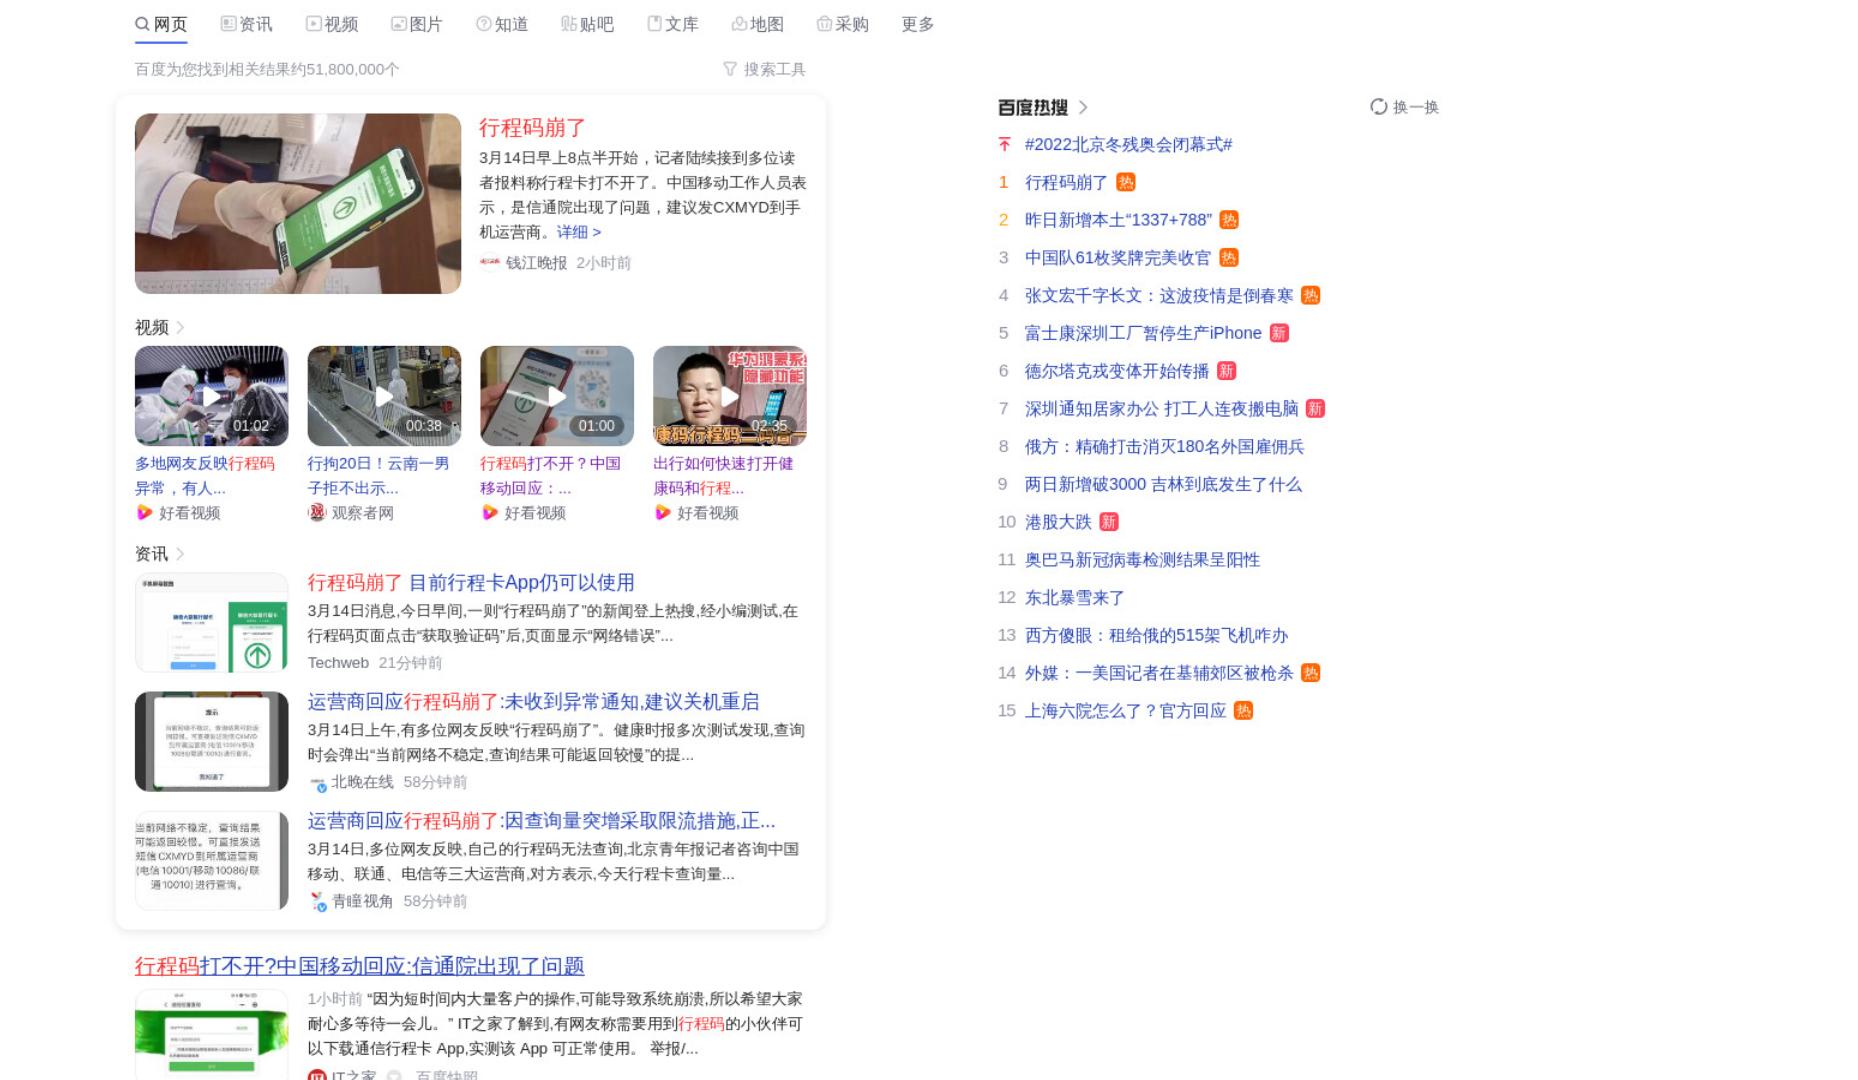Image resolution: width=1858 pixels, height=1080 pixels.
Task: Expand 百度热搜 with its chevron arrow
Action: [1083, 107]
